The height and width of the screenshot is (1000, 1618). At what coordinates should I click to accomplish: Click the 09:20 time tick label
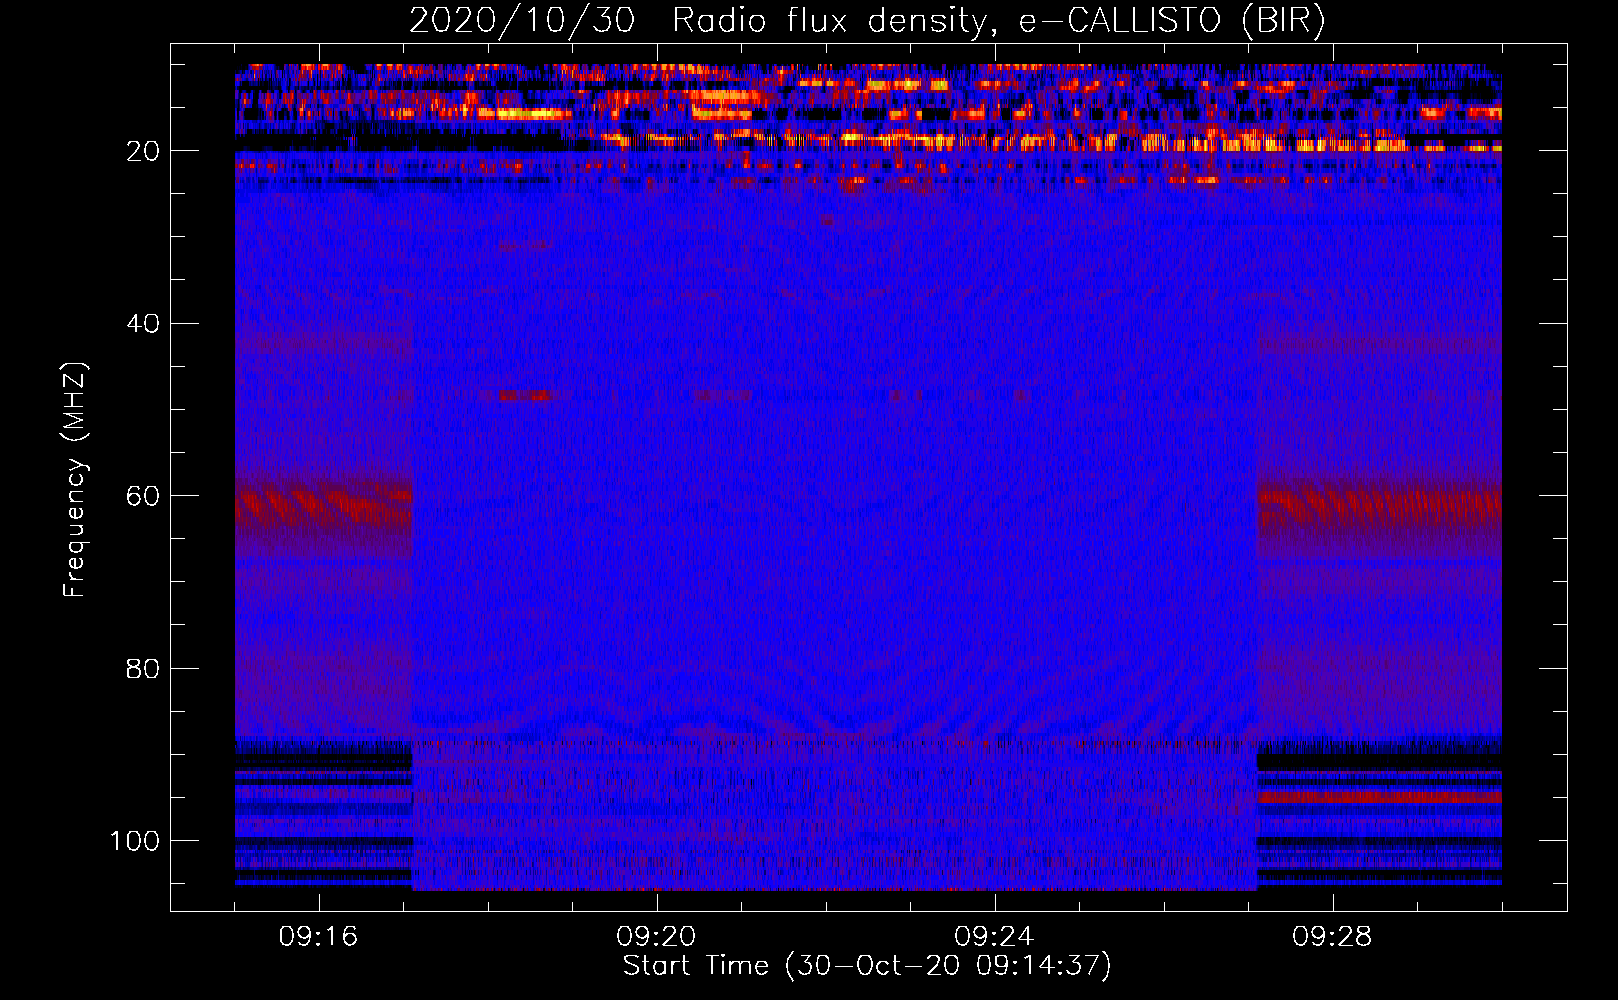pyautogui.click(x=656, y=937)
